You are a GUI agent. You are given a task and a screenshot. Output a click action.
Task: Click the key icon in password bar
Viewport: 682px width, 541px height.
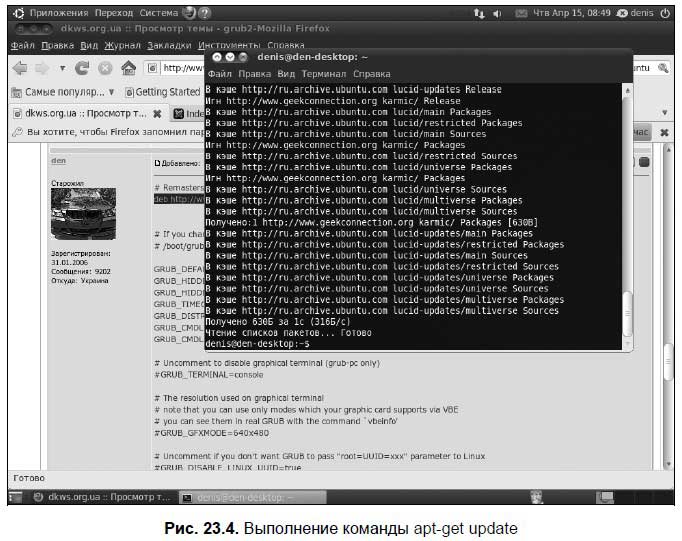click(17, 132)
